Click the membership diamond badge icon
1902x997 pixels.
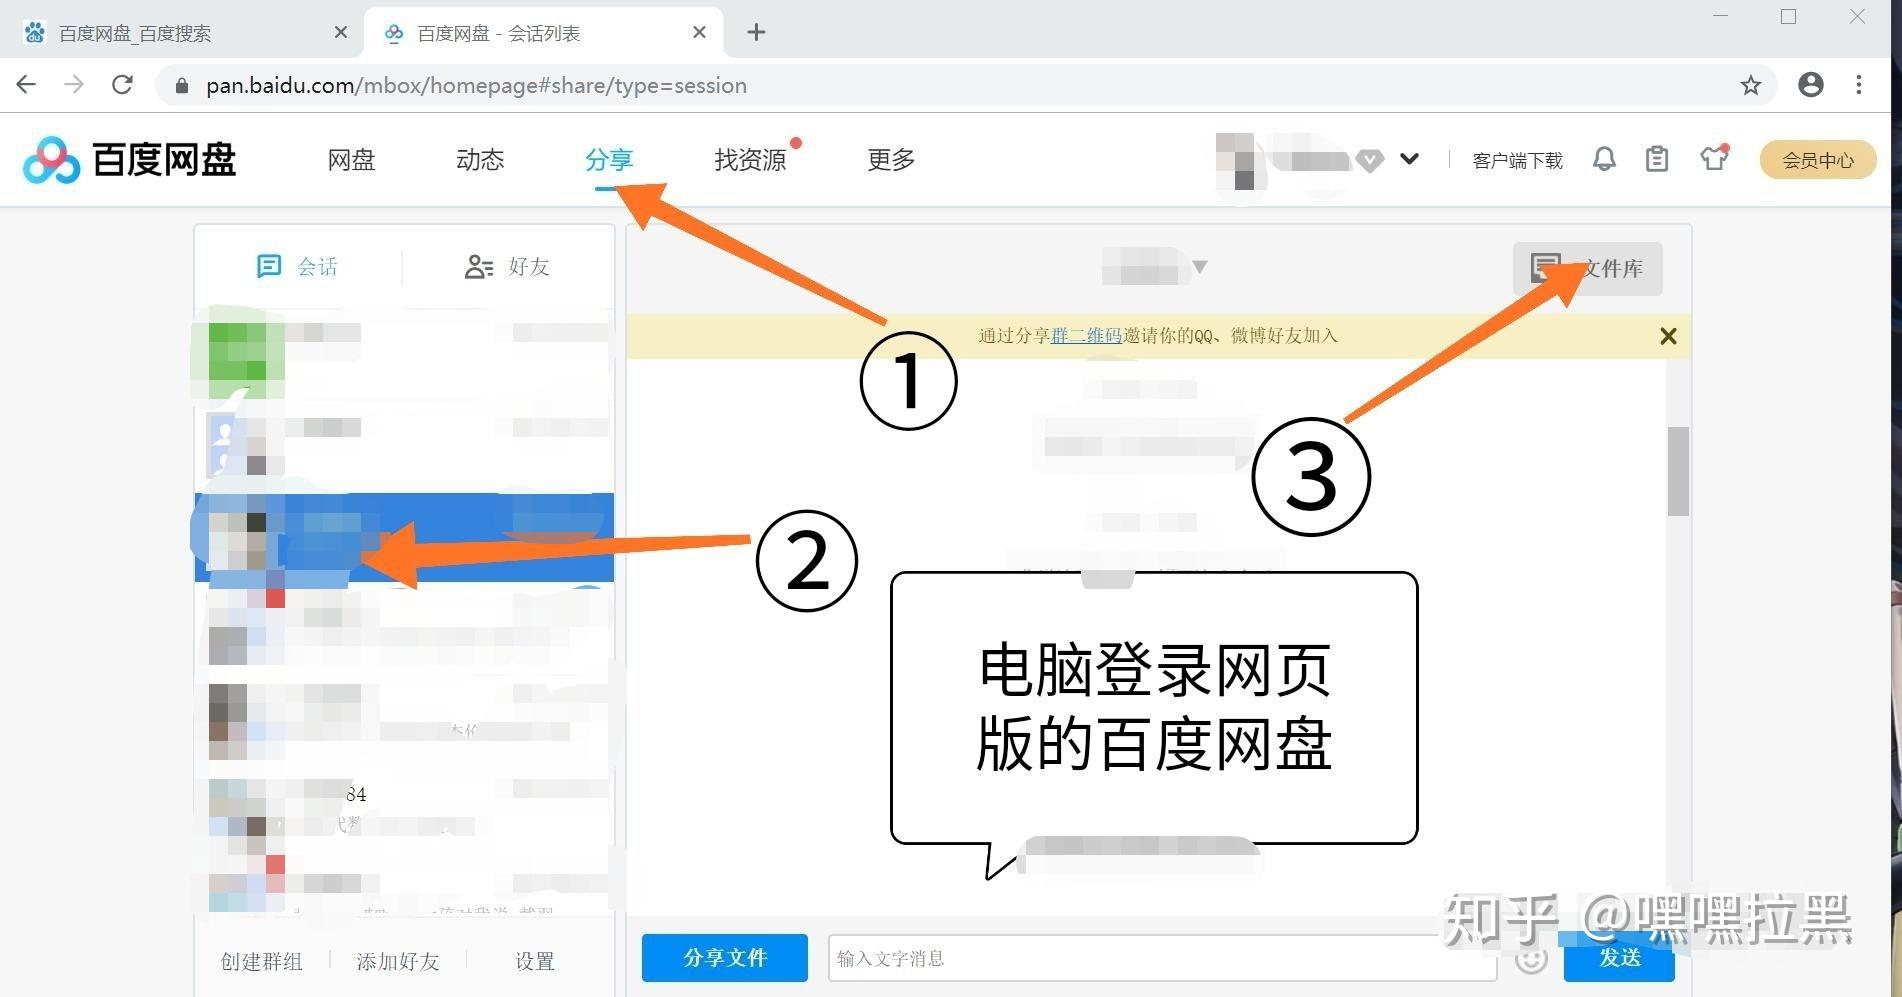point(1370,160)
